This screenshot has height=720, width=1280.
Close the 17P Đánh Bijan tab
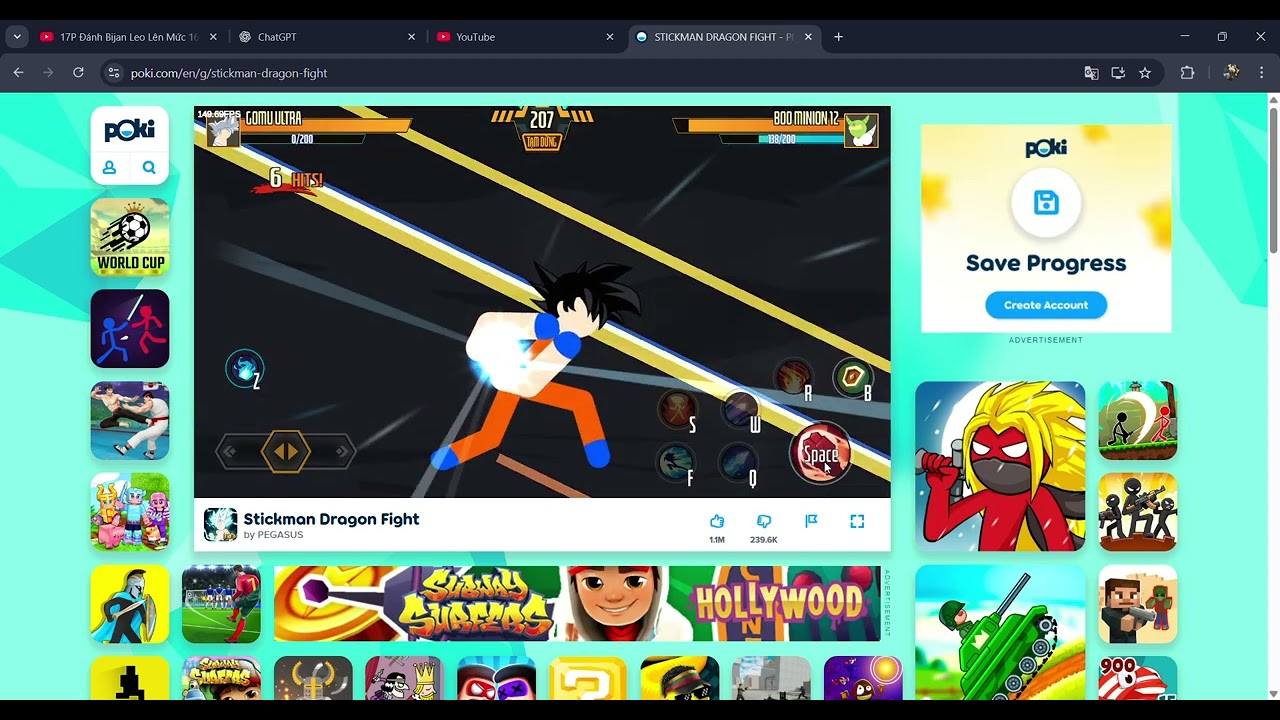click(x=213, y=37)
